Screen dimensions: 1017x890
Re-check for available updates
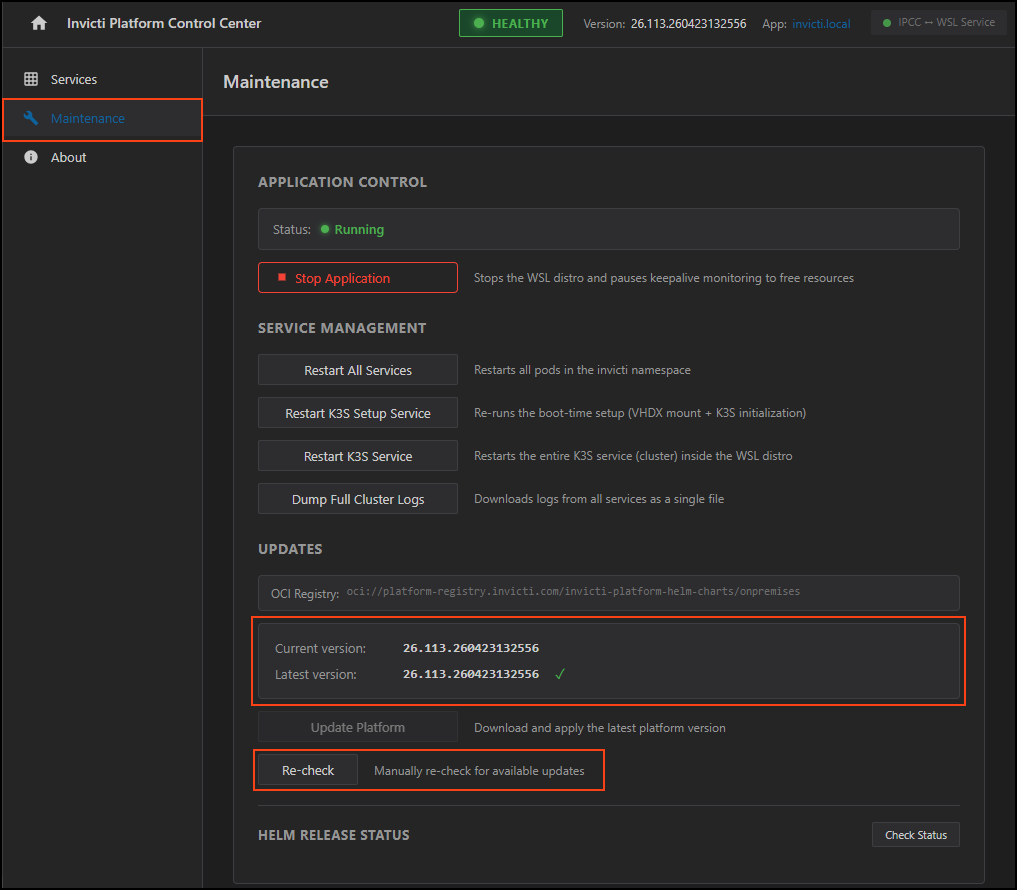point(306,770)
